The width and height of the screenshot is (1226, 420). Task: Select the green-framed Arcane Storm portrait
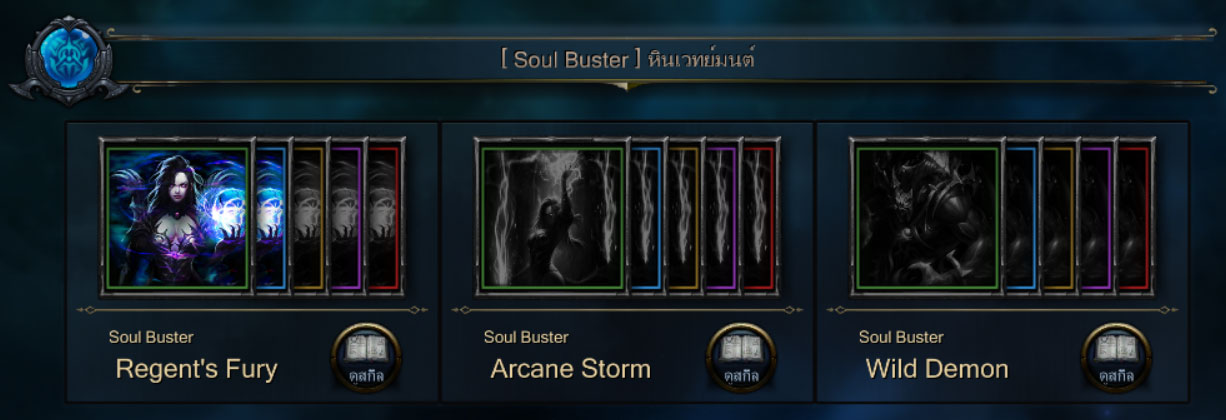point(553,219)
